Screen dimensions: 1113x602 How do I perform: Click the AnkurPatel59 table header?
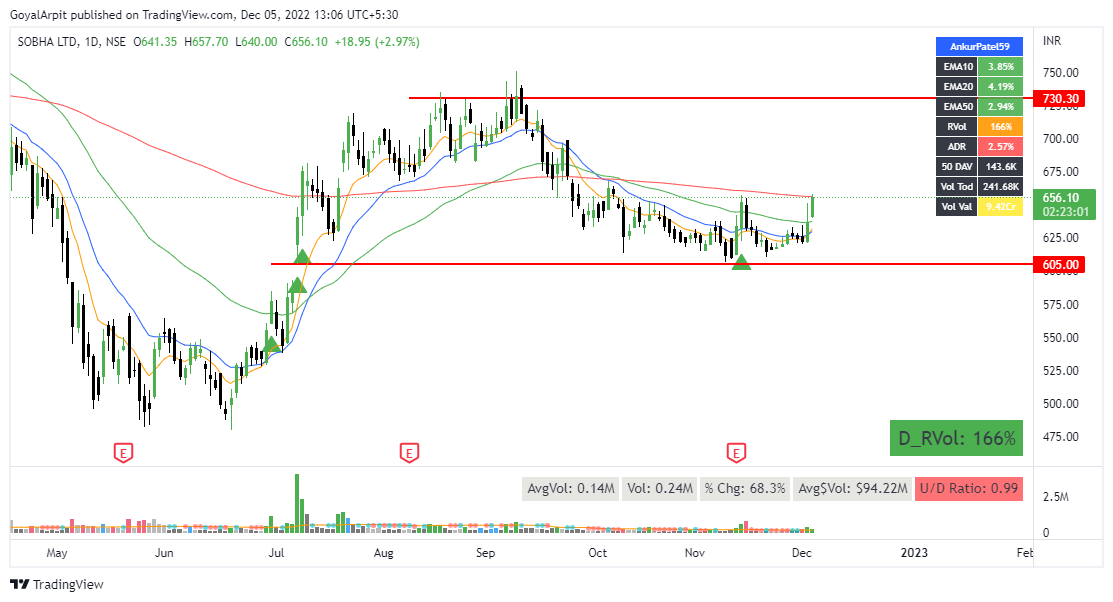980,46
